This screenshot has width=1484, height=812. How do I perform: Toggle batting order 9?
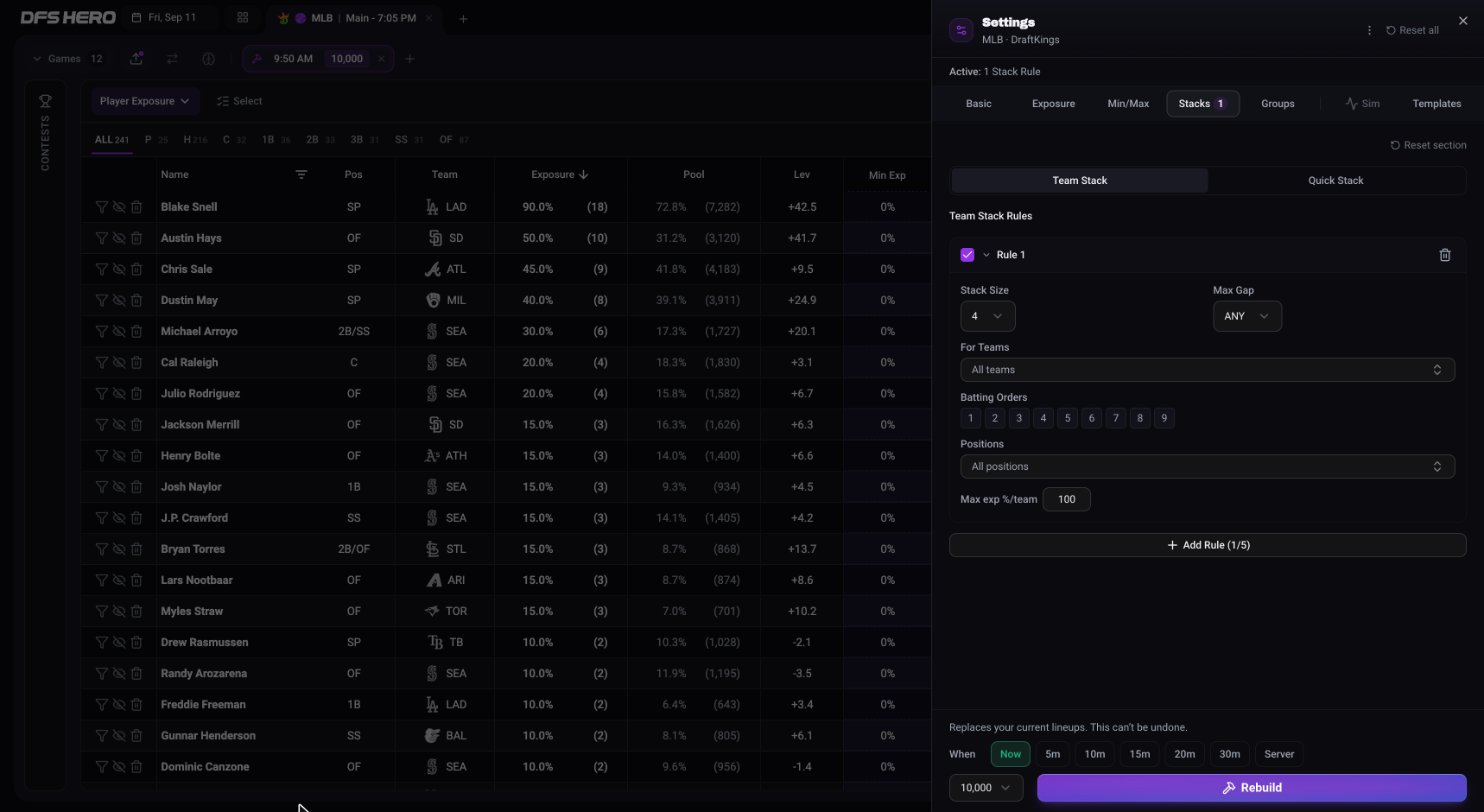pyautogui.click(x=1163, y=418)
